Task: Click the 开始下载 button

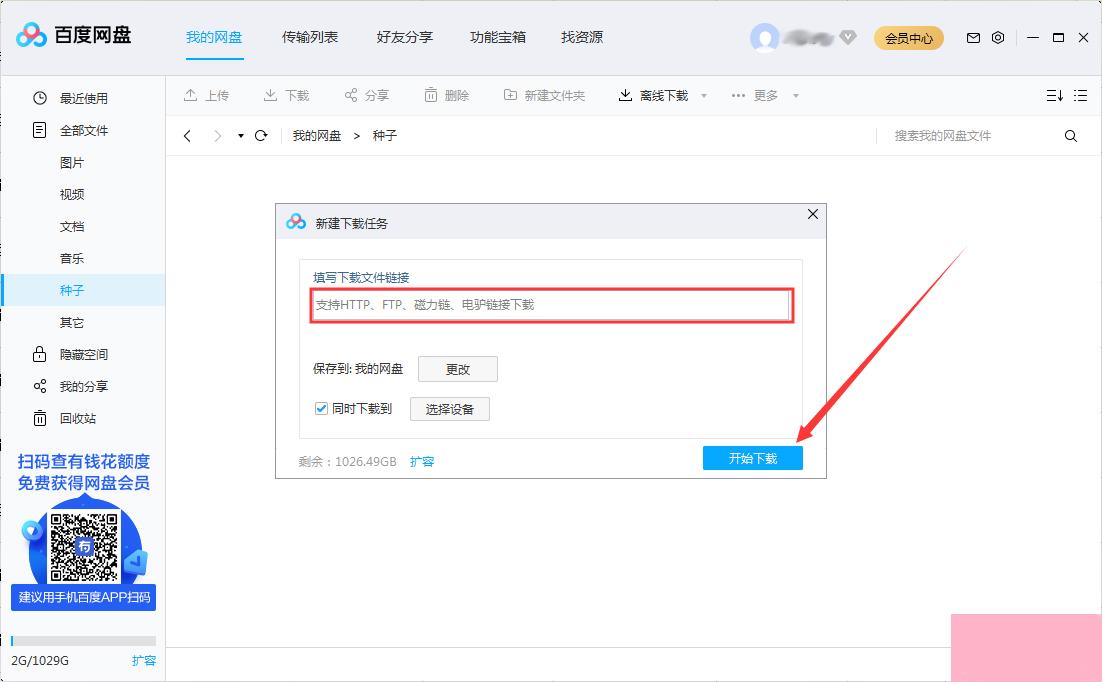Action: [x=753, y=458]
